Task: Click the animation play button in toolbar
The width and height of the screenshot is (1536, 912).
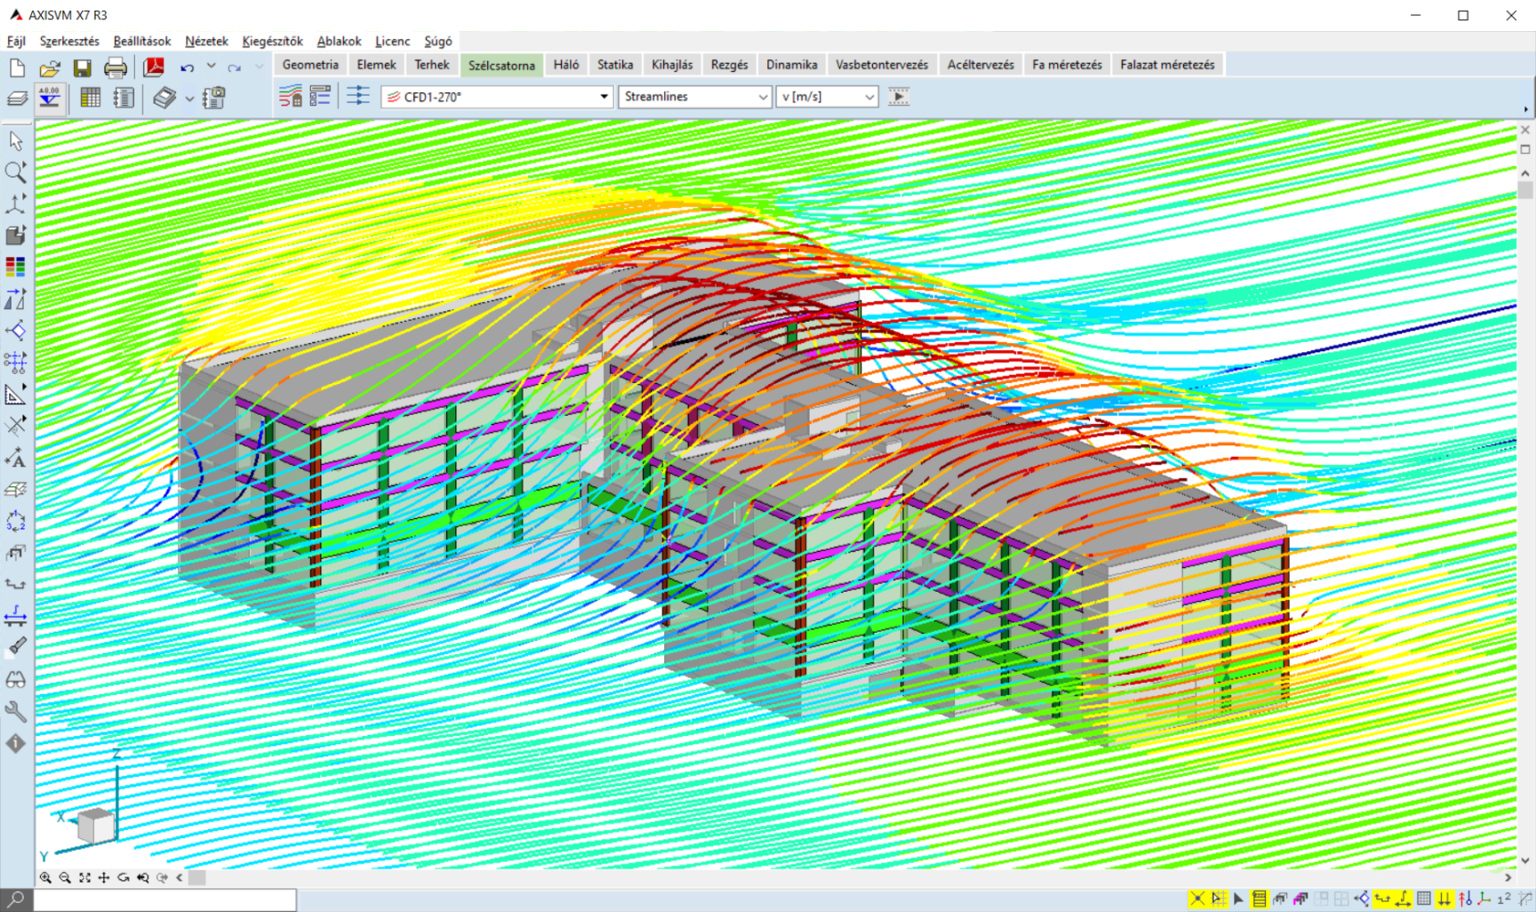Action: [898, 97]
